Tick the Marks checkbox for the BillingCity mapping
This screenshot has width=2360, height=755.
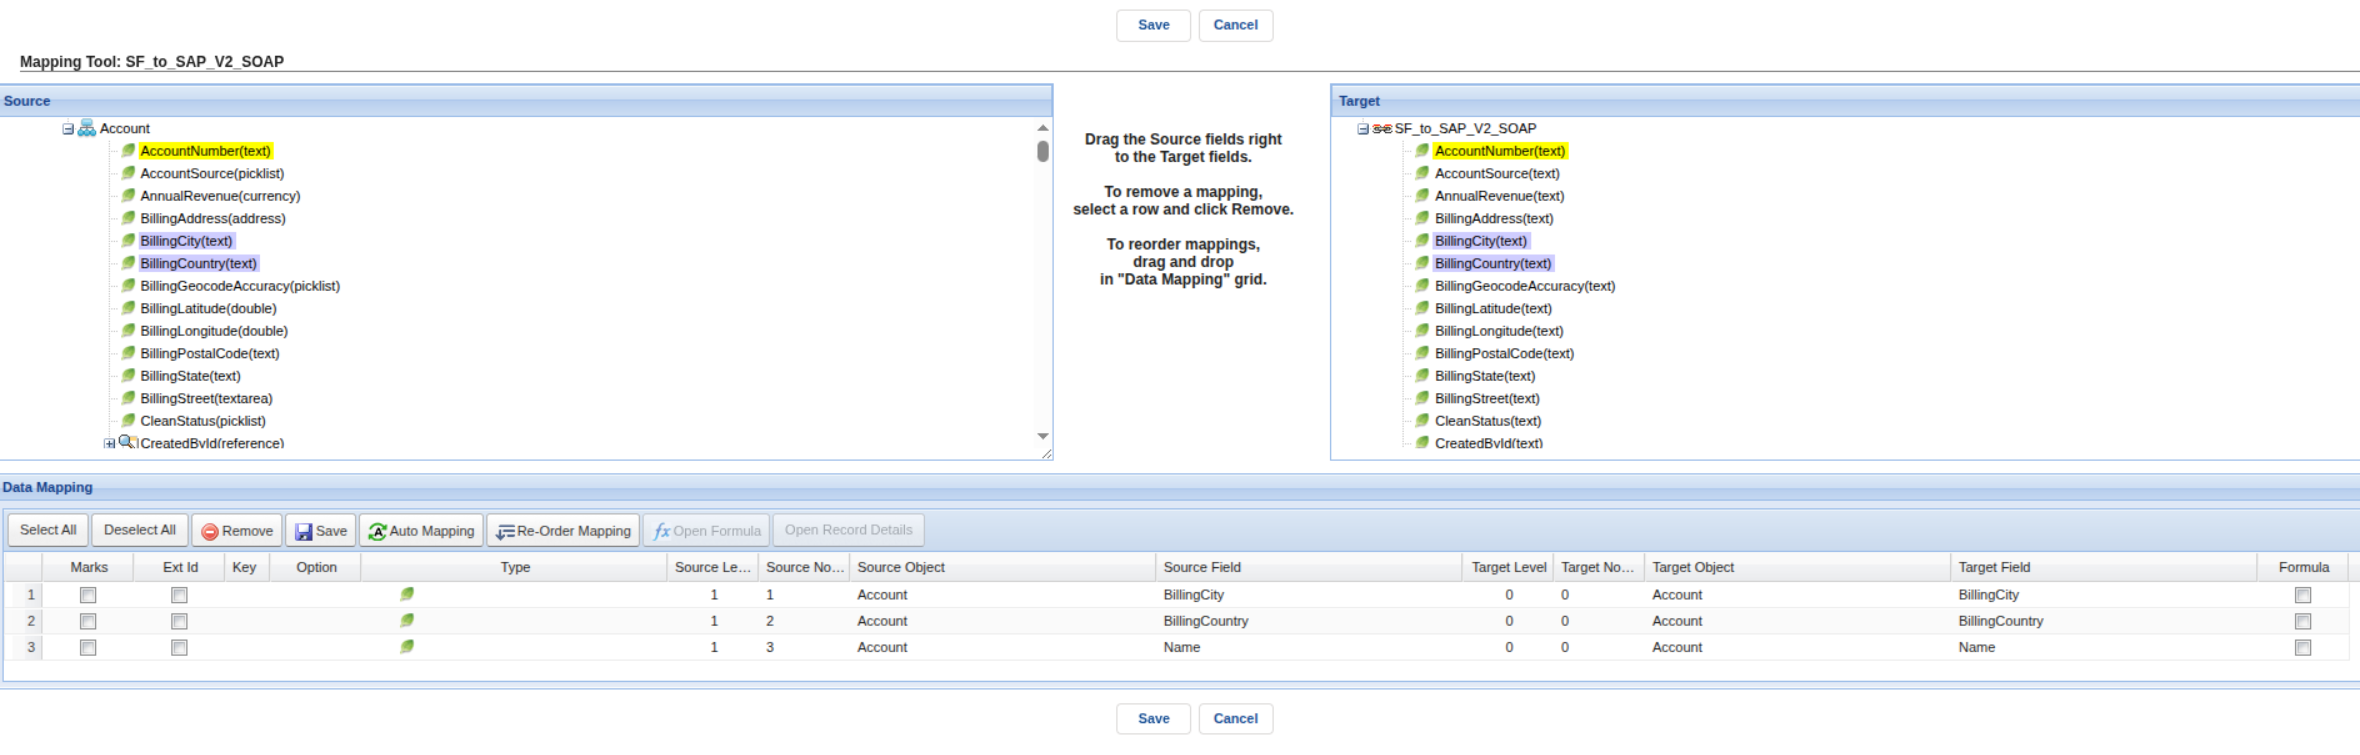coord(88,595)
